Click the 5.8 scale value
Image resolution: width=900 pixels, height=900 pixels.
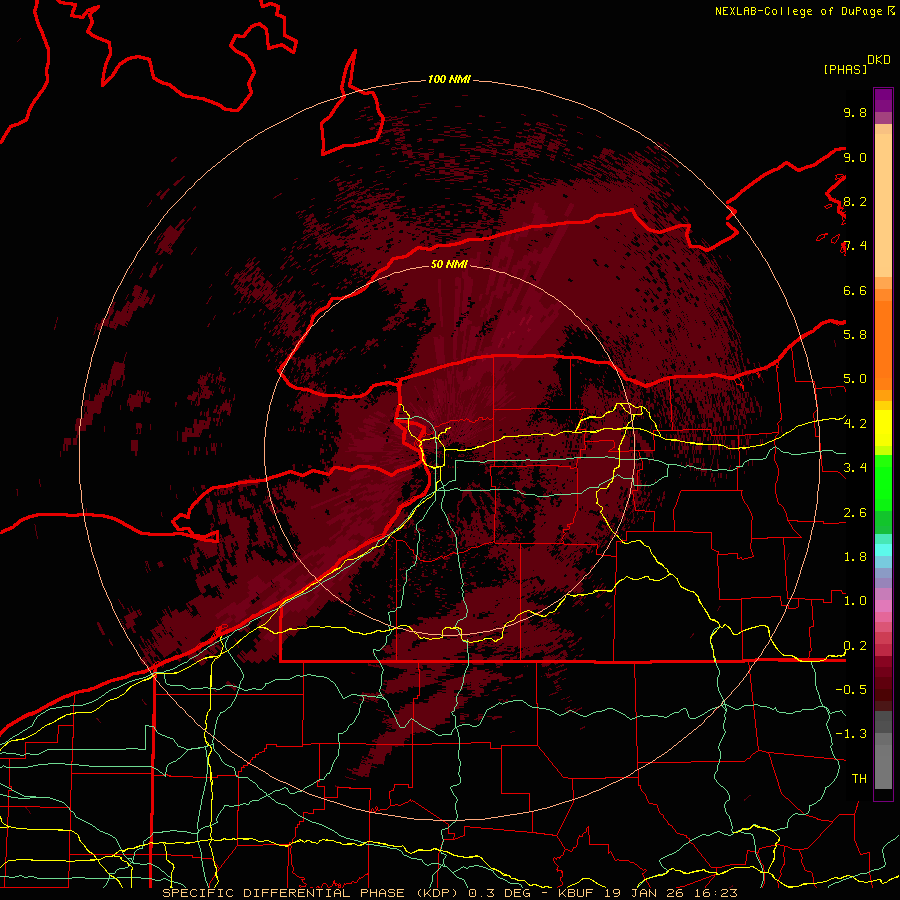click(x=855, y=335)
